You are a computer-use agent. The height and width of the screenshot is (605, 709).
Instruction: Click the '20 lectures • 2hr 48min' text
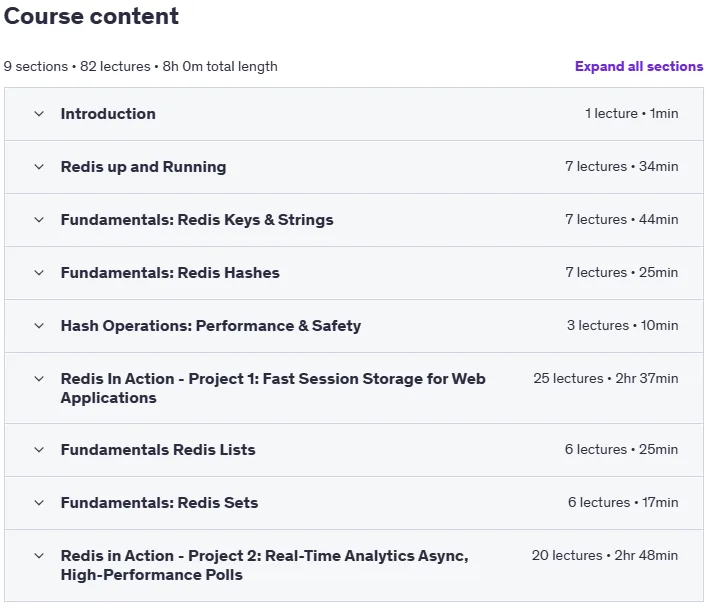tap(605, 555)
